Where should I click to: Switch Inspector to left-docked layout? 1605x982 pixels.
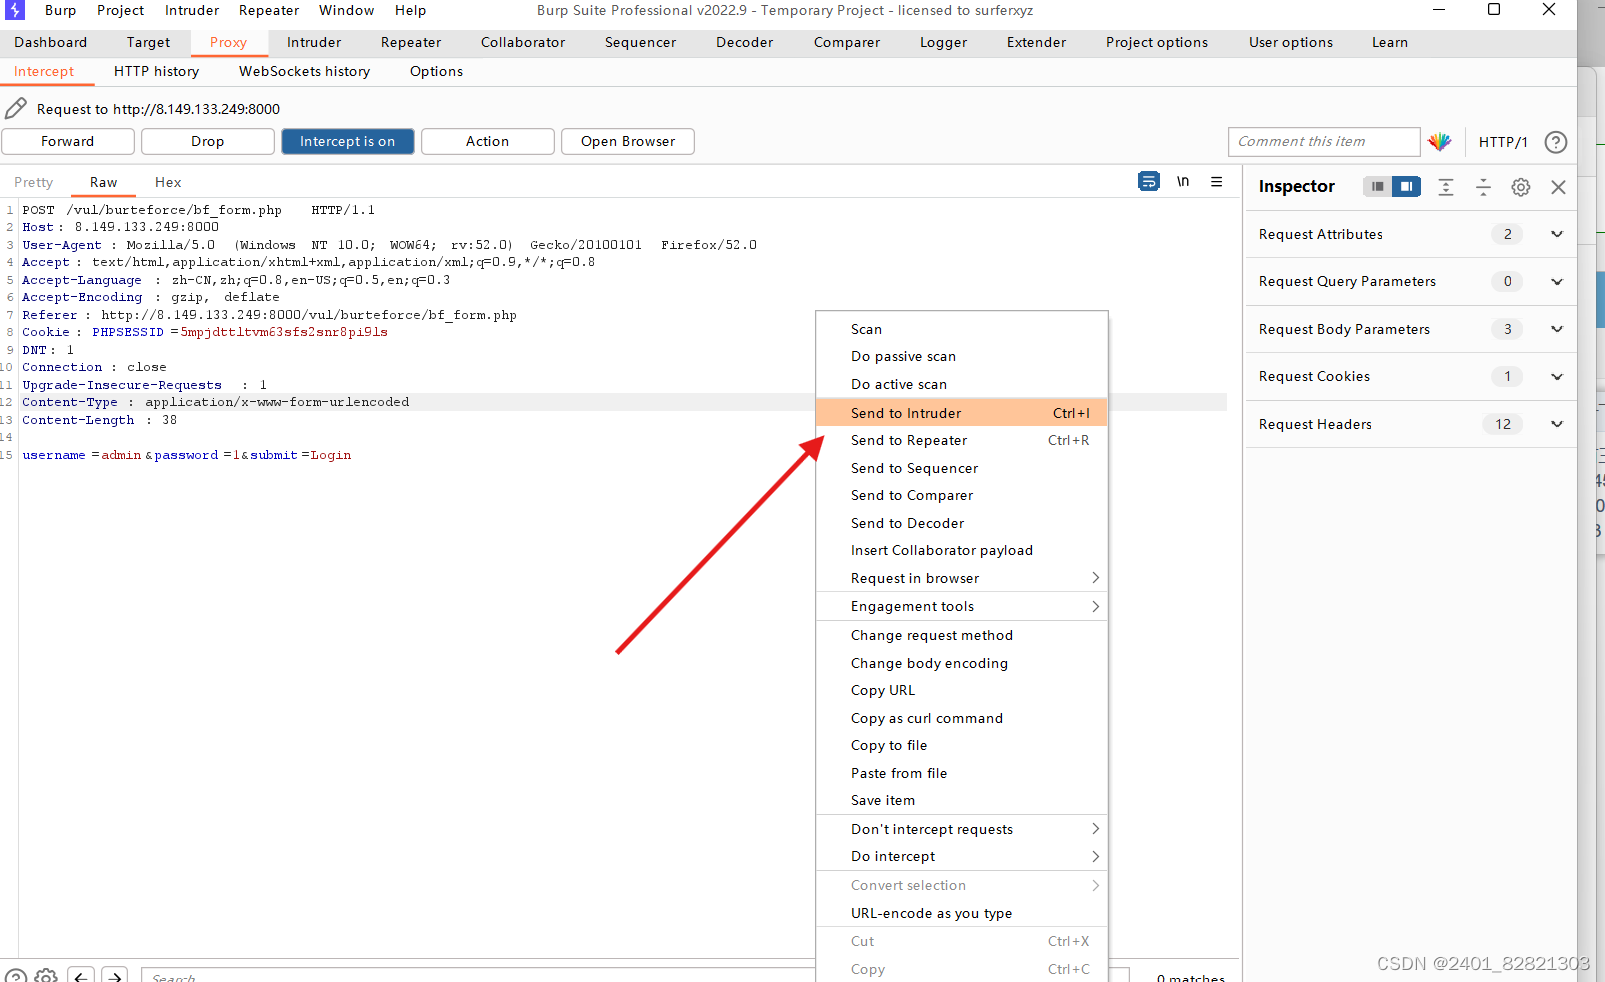pyautogui.click(x=1378, y=186)
